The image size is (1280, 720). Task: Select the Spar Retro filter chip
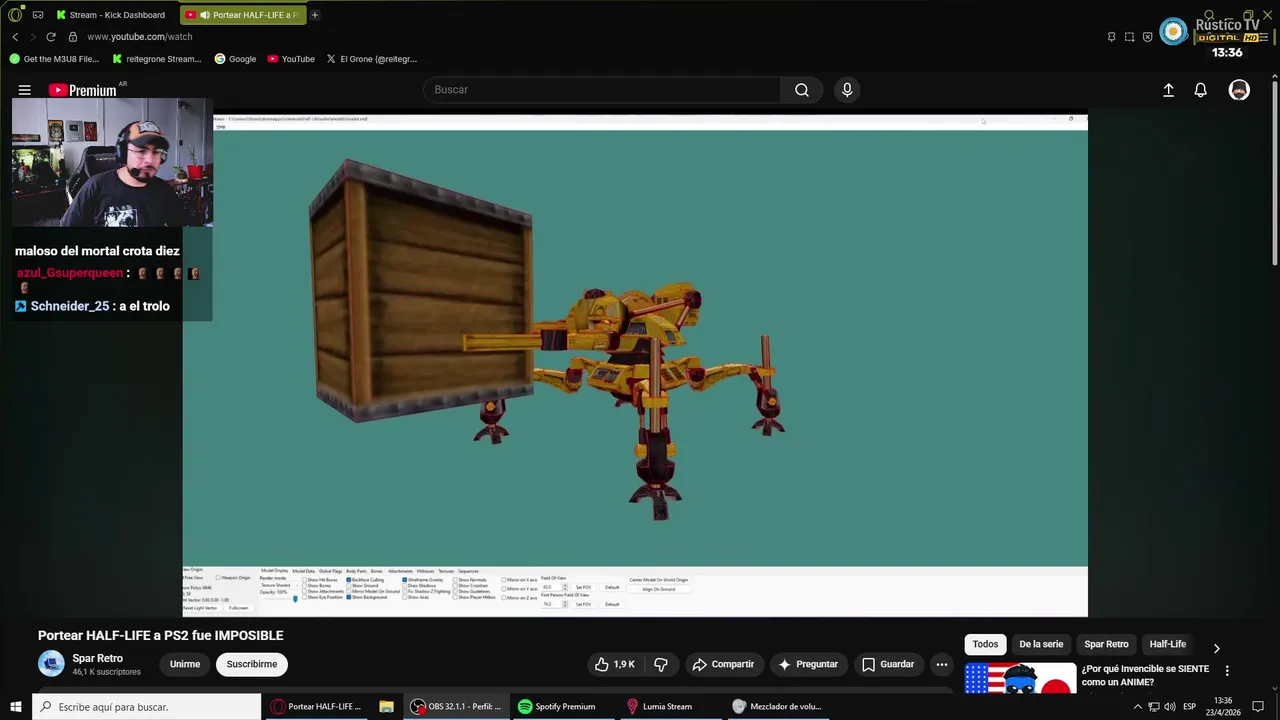click(1106, 644)
